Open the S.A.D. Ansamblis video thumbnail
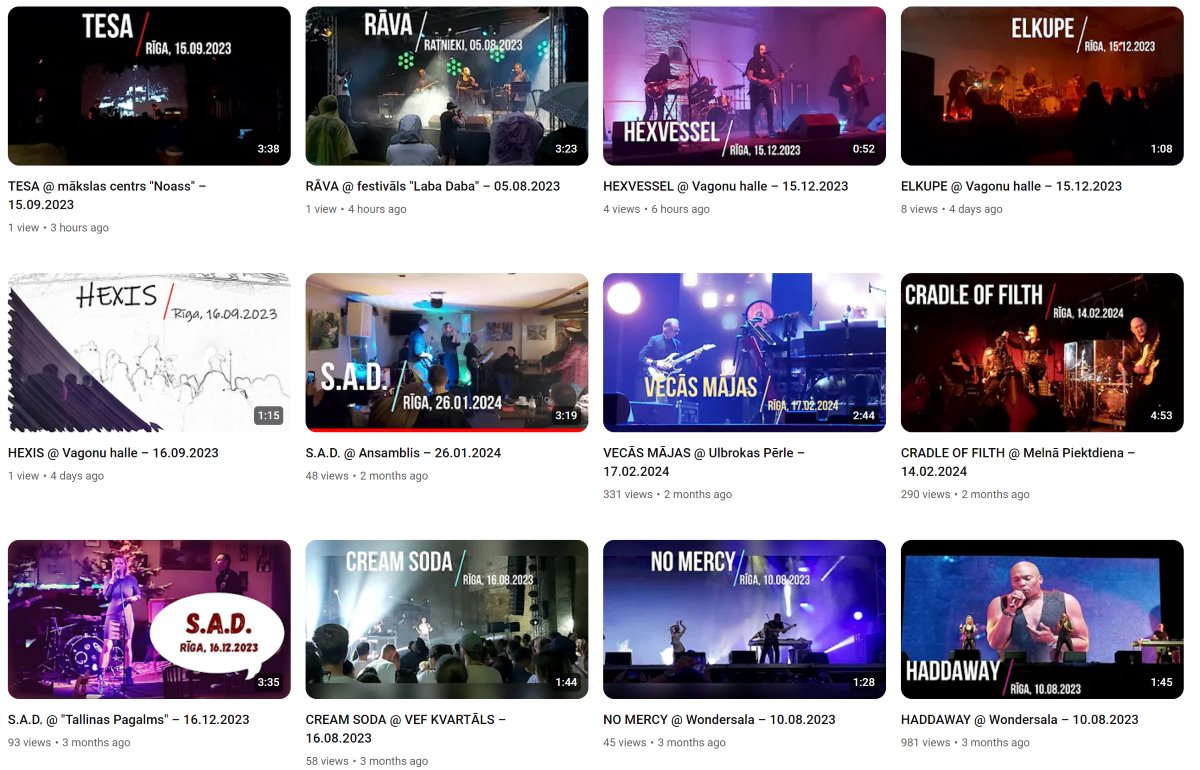 [x=447, y=353]
